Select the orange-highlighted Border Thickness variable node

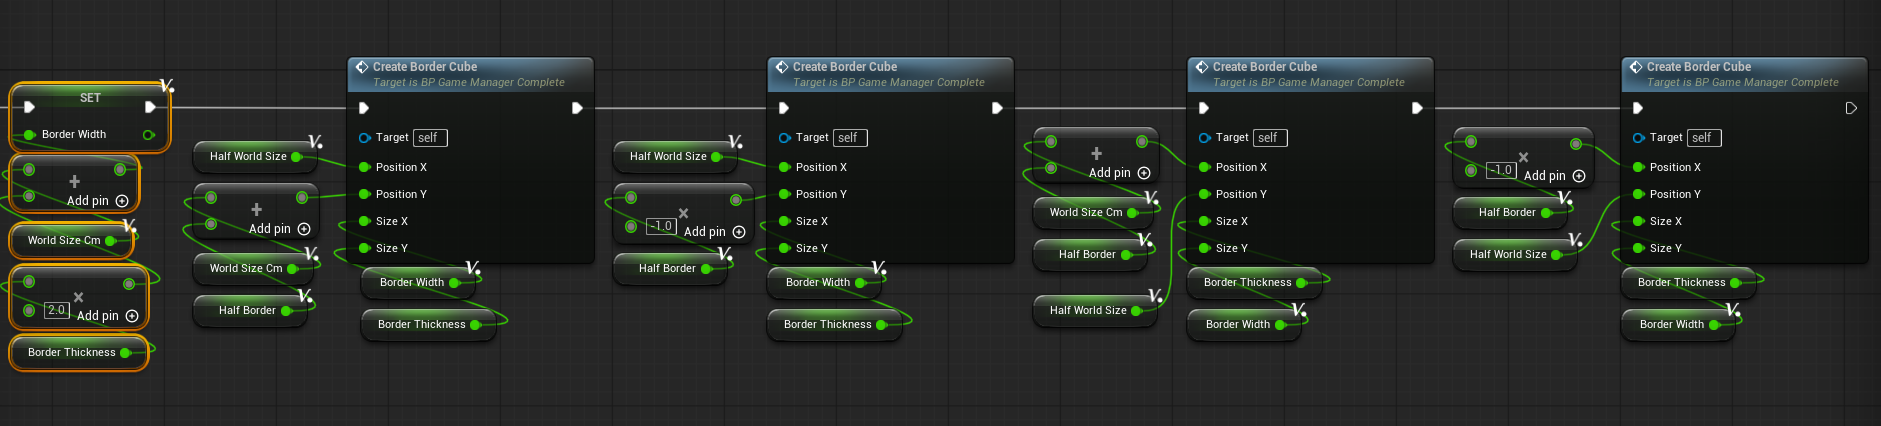pyautogui.click(x=72, y=352)
